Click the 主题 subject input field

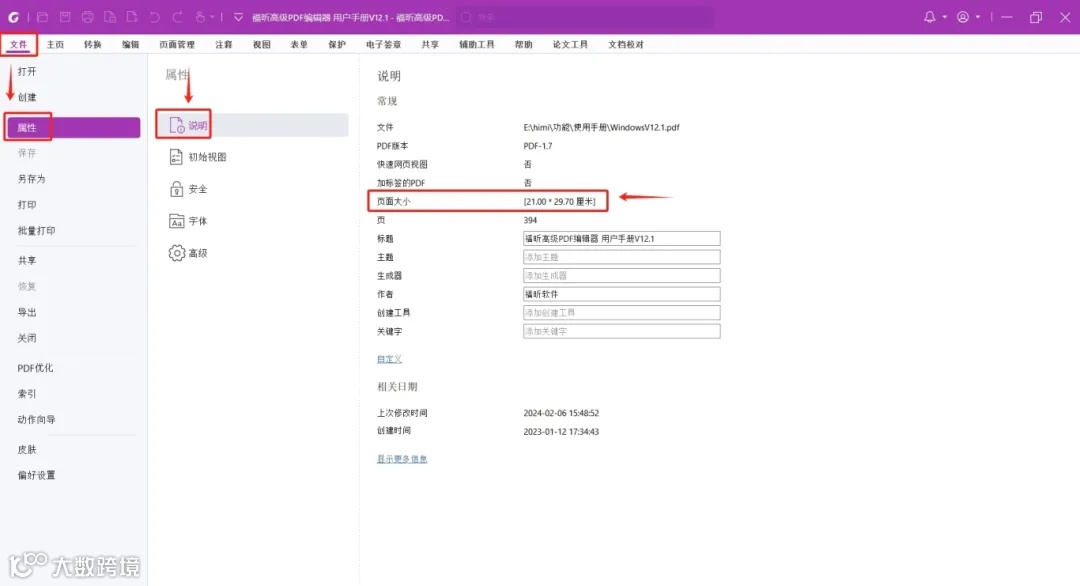point(621,257)
